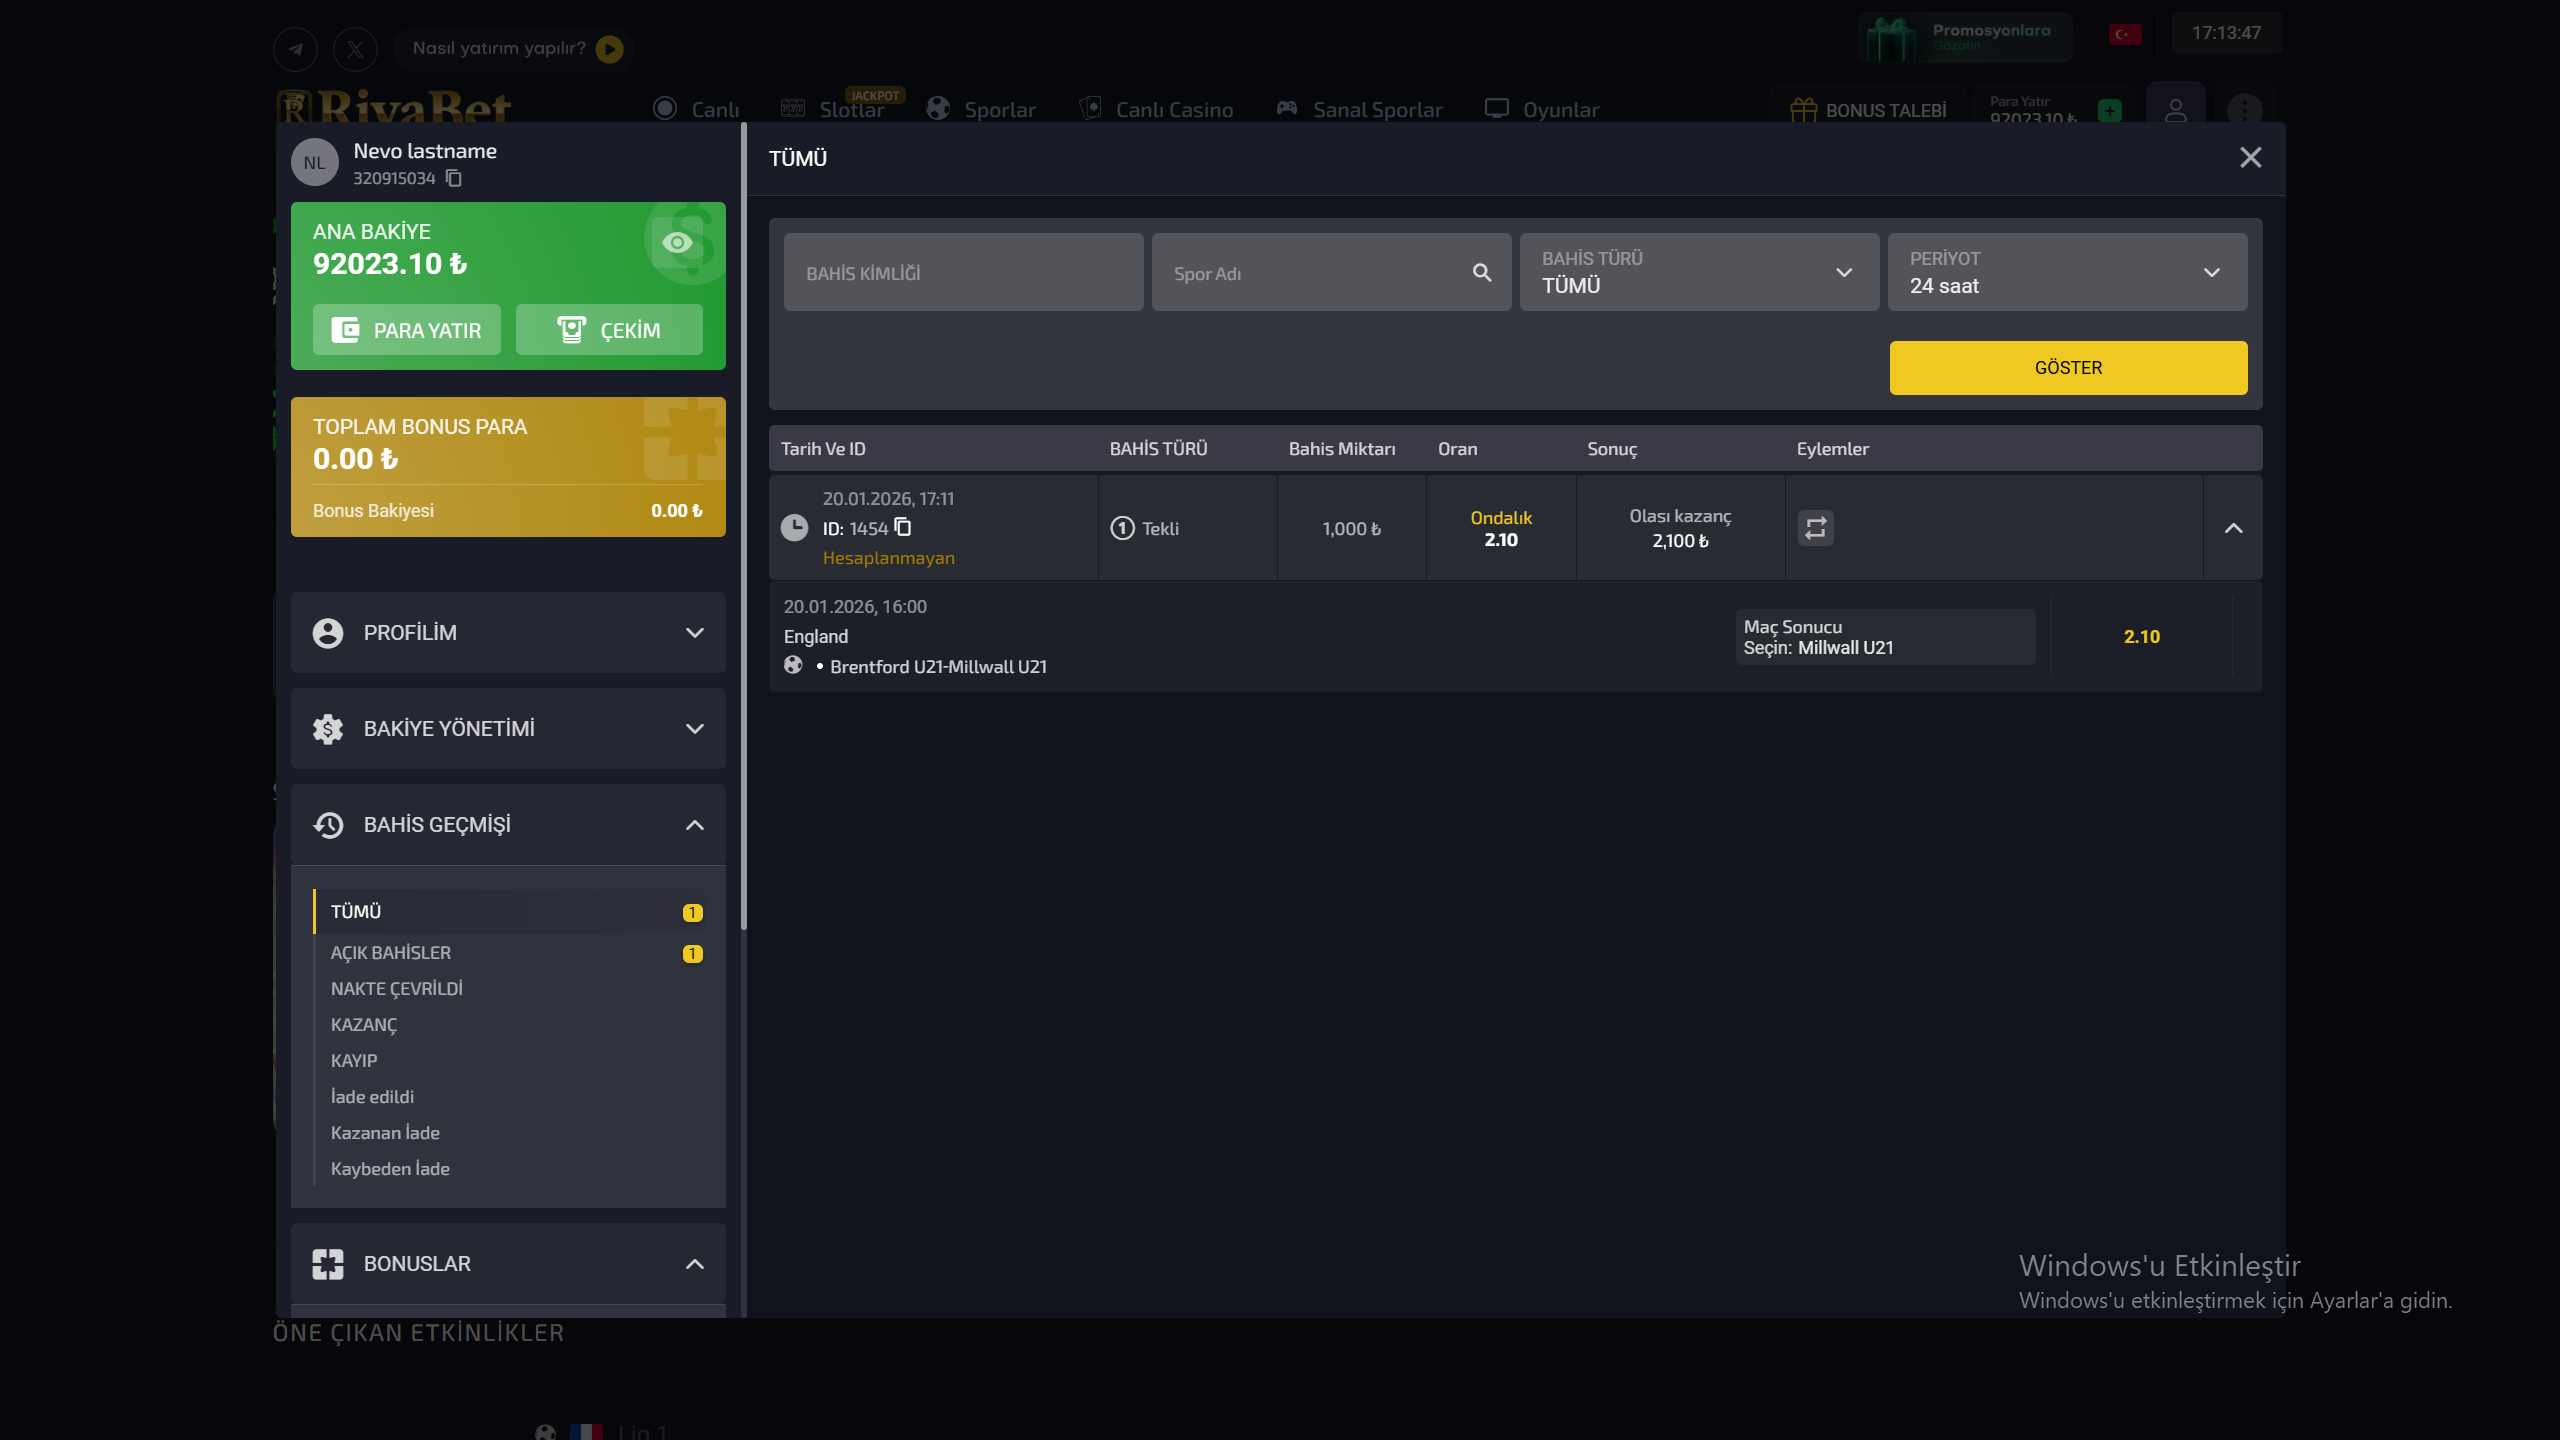2560x1440 pixels.
Task: Click the PARA YATIR button
Action: 407,330
